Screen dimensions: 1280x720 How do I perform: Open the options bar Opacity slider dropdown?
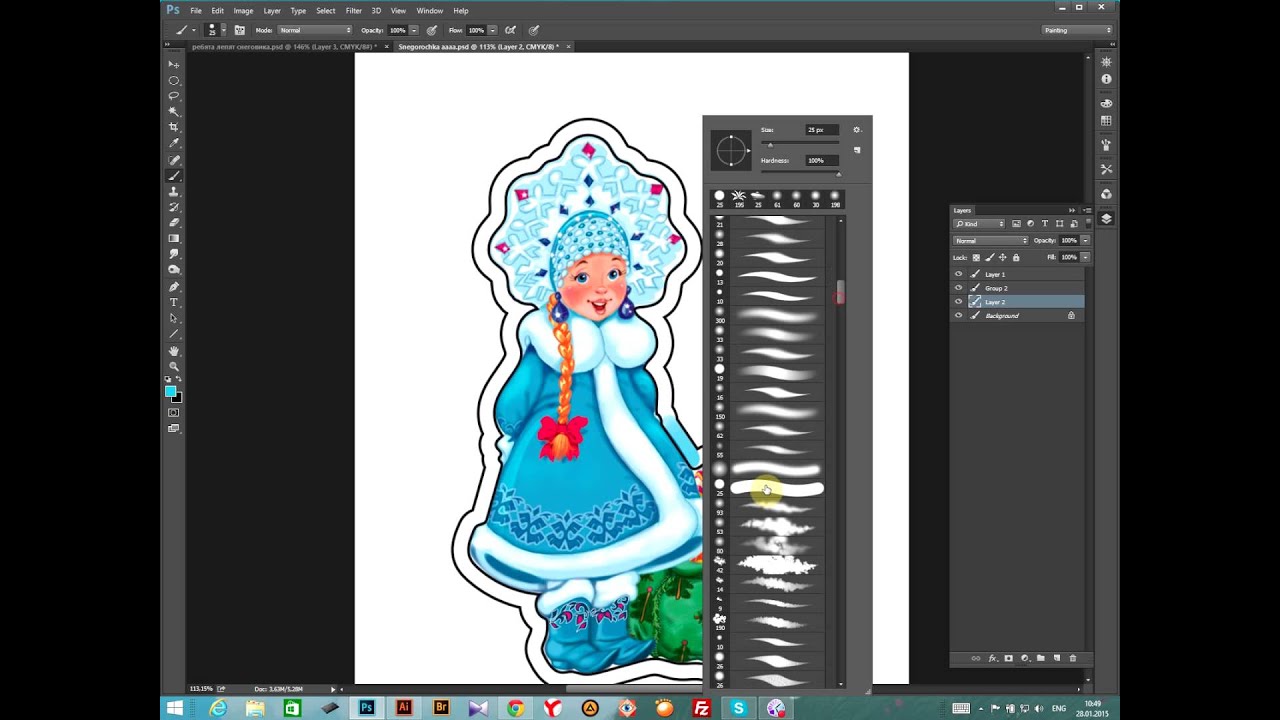[414, 30]
